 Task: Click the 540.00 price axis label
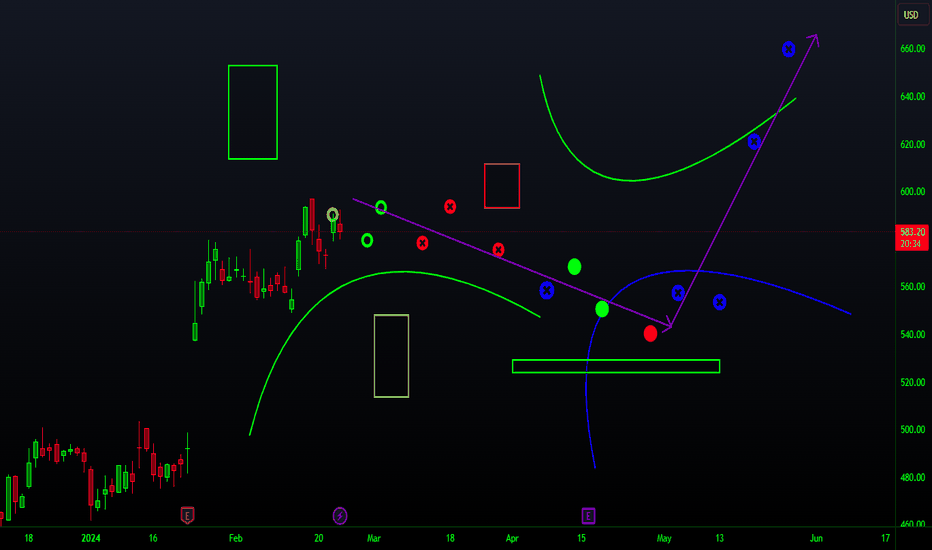tap(912, 335)
